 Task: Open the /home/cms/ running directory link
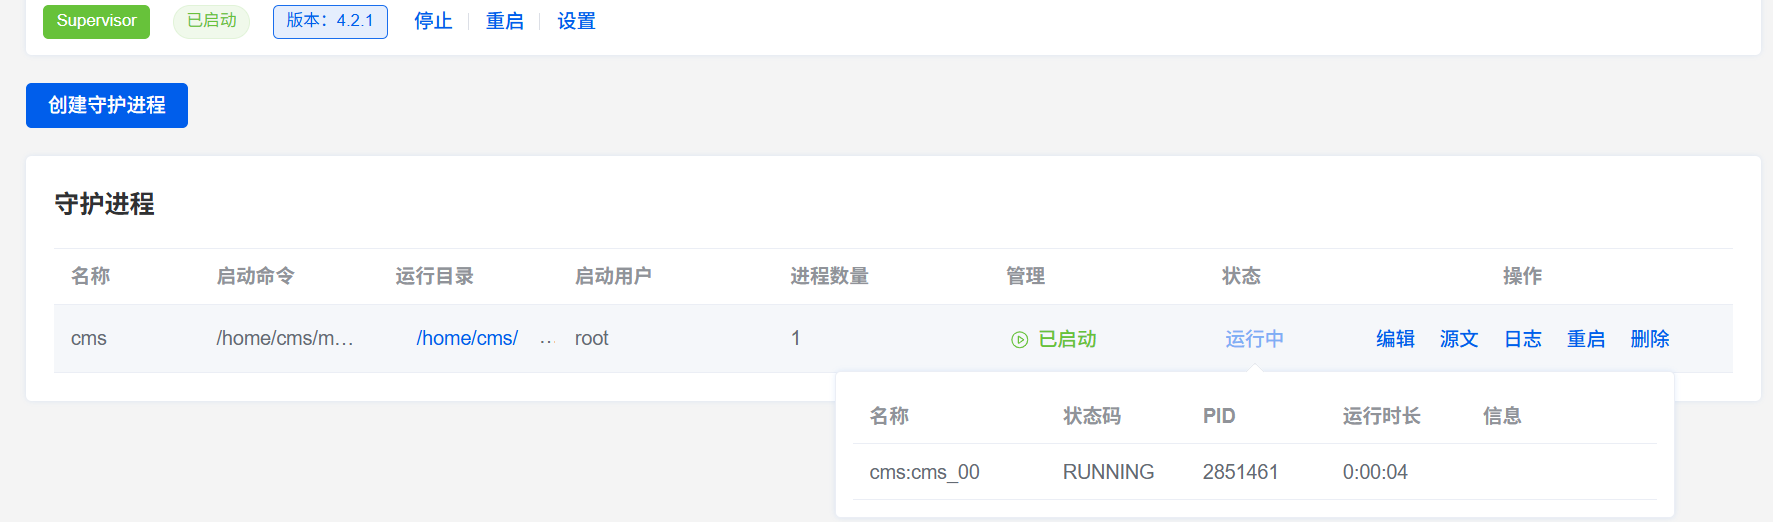pos(467,339)
